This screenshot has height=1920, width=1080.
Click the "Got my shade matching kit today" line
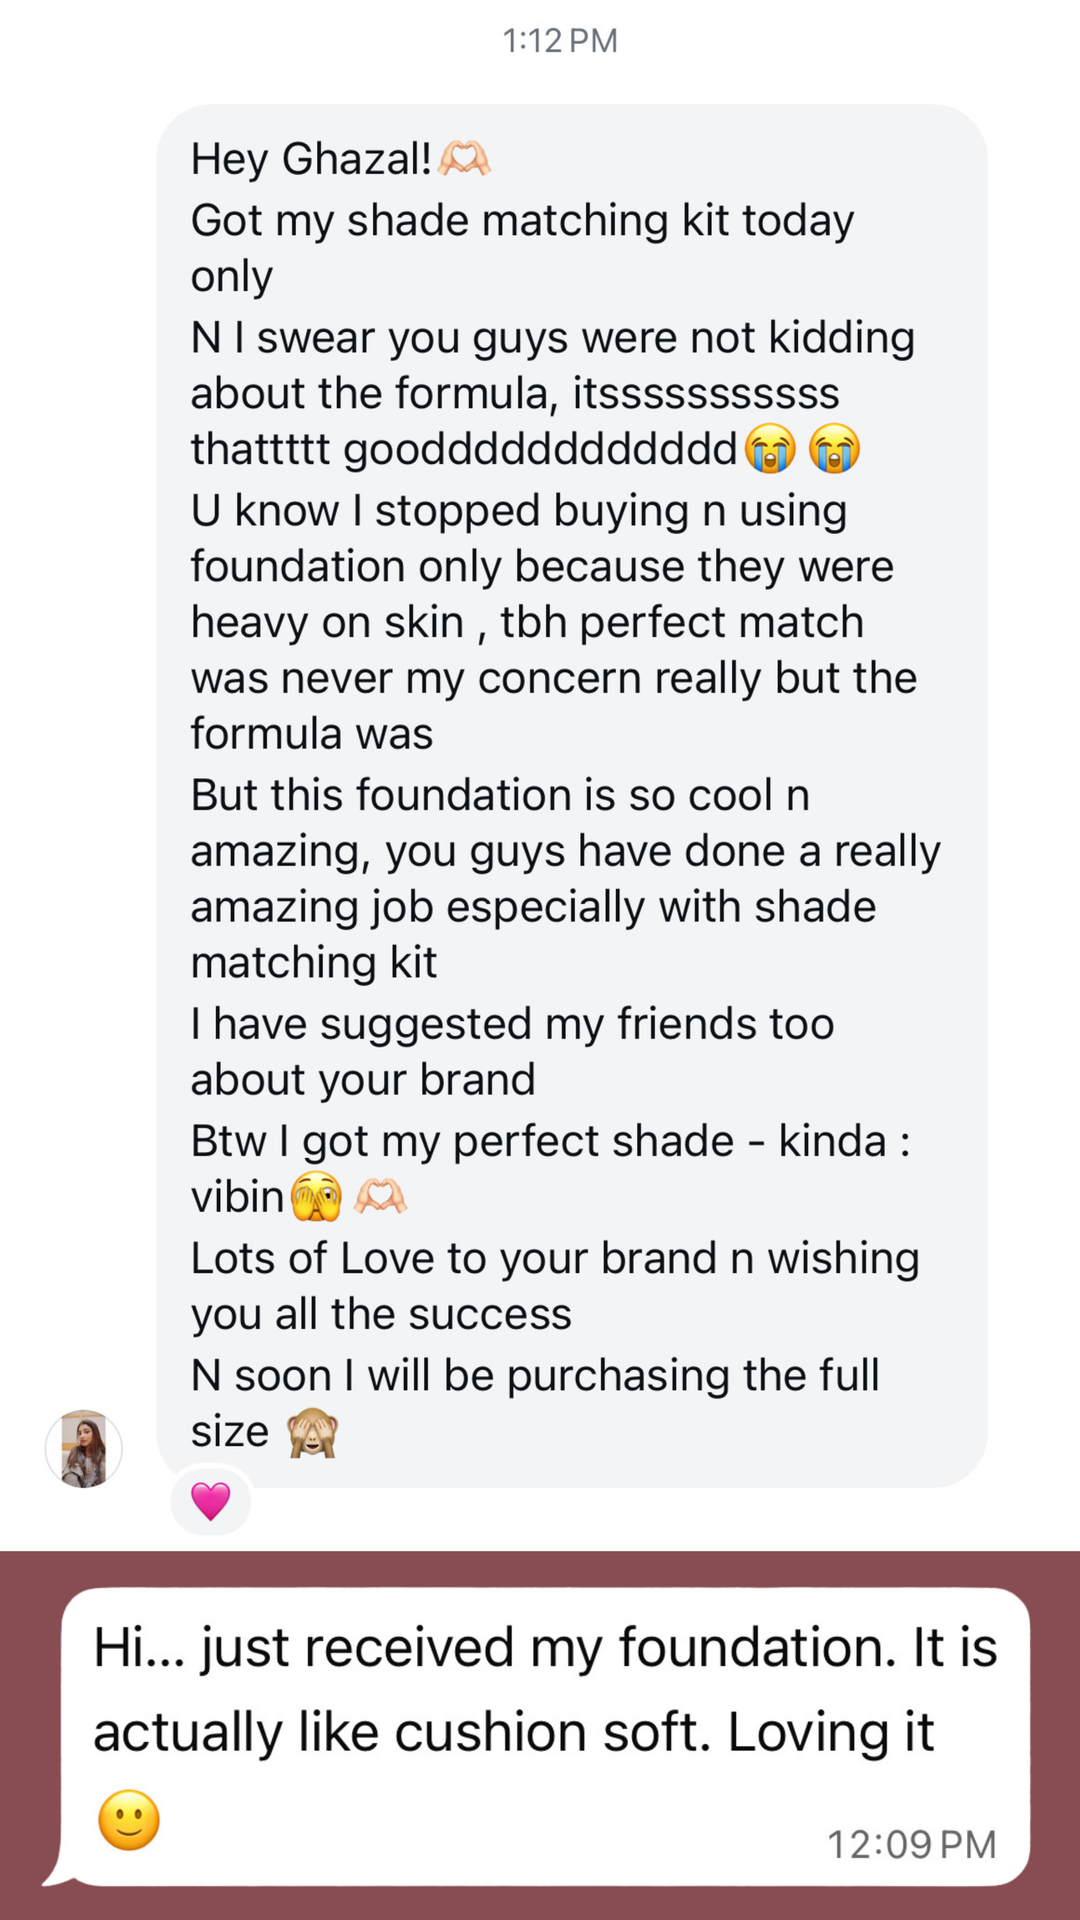click(x=522, y=221)
